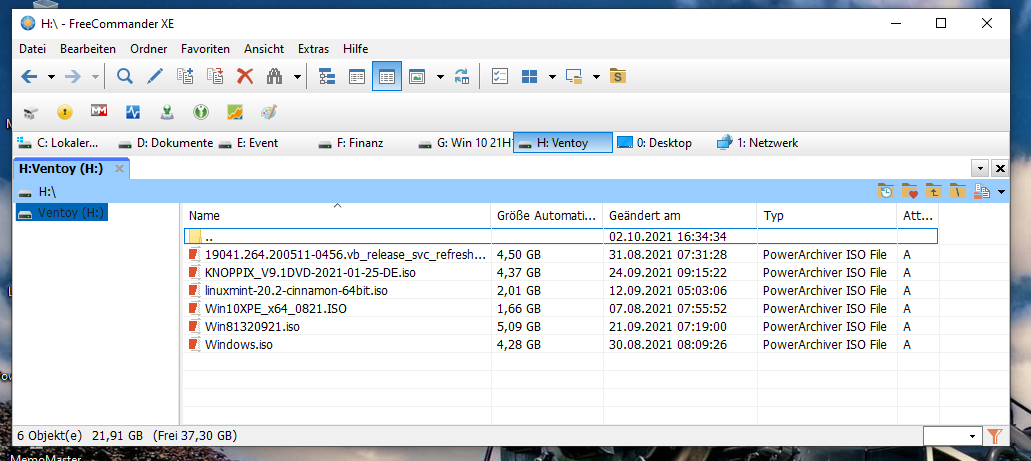The image size is (1031, 461).
Task: Delete selection with the red X
Action: pos(245,76)
